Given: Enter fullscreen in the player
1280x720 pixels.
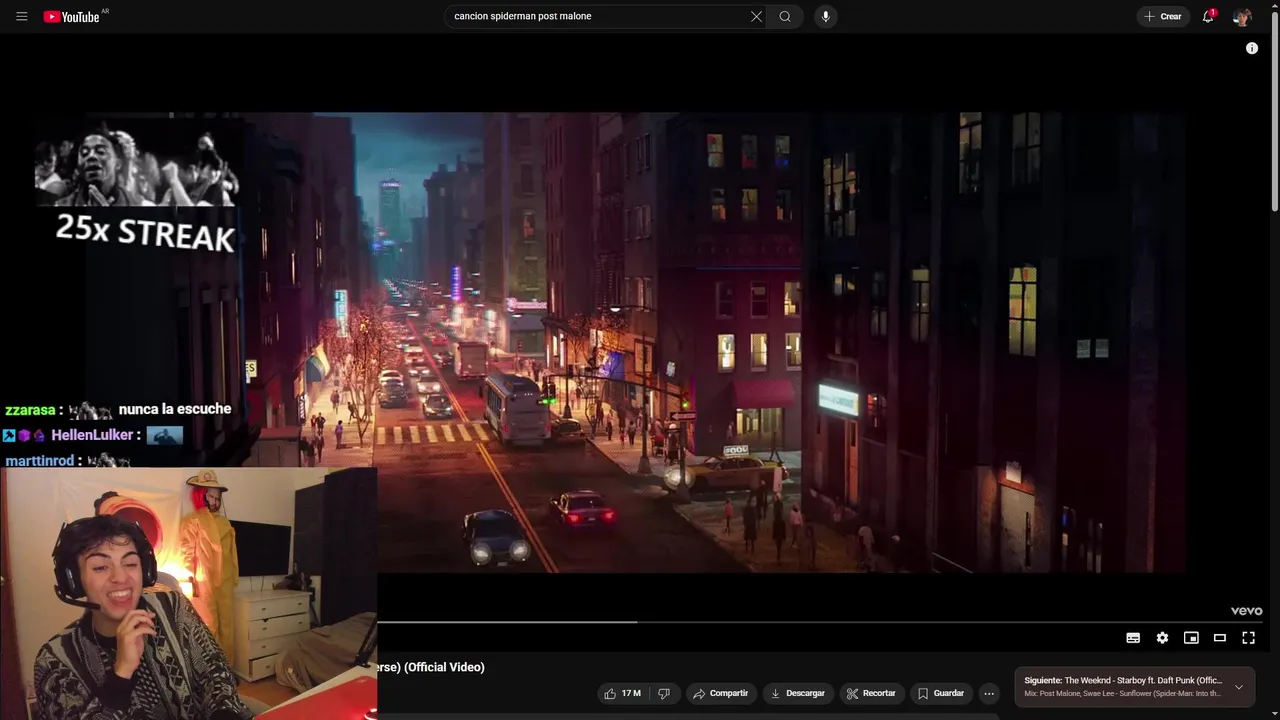Looking at the screenshot, I should click(1248, 638).
